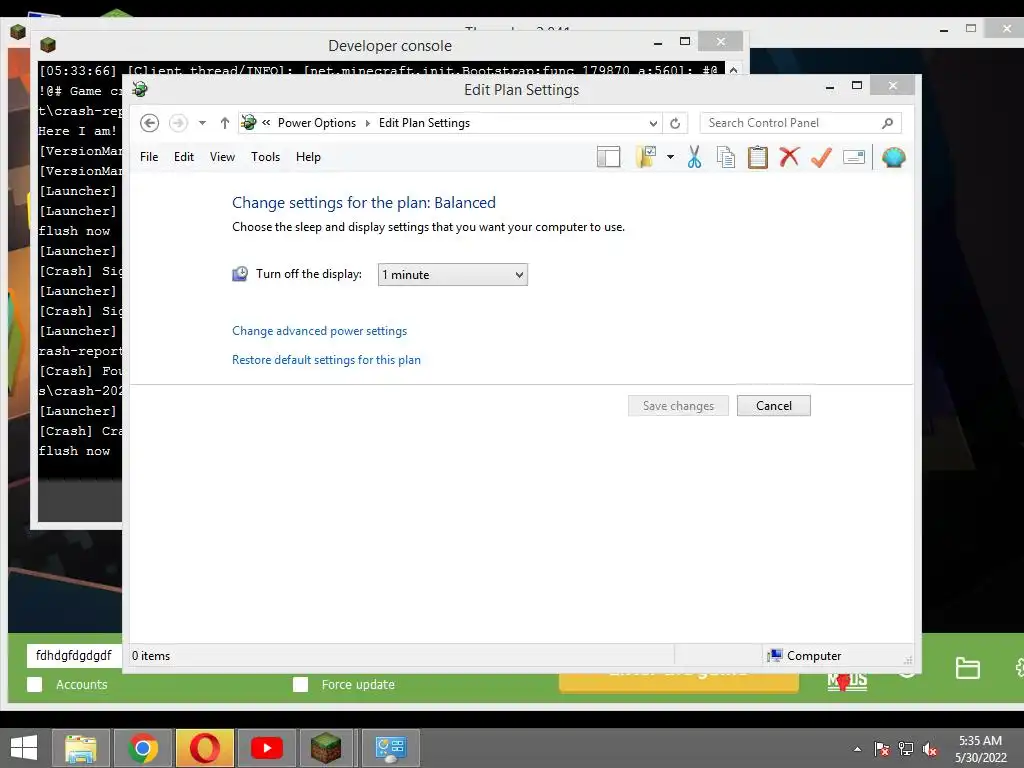Click the display timer icon
Screen dimensions: 1024x768
pos(240,274)
